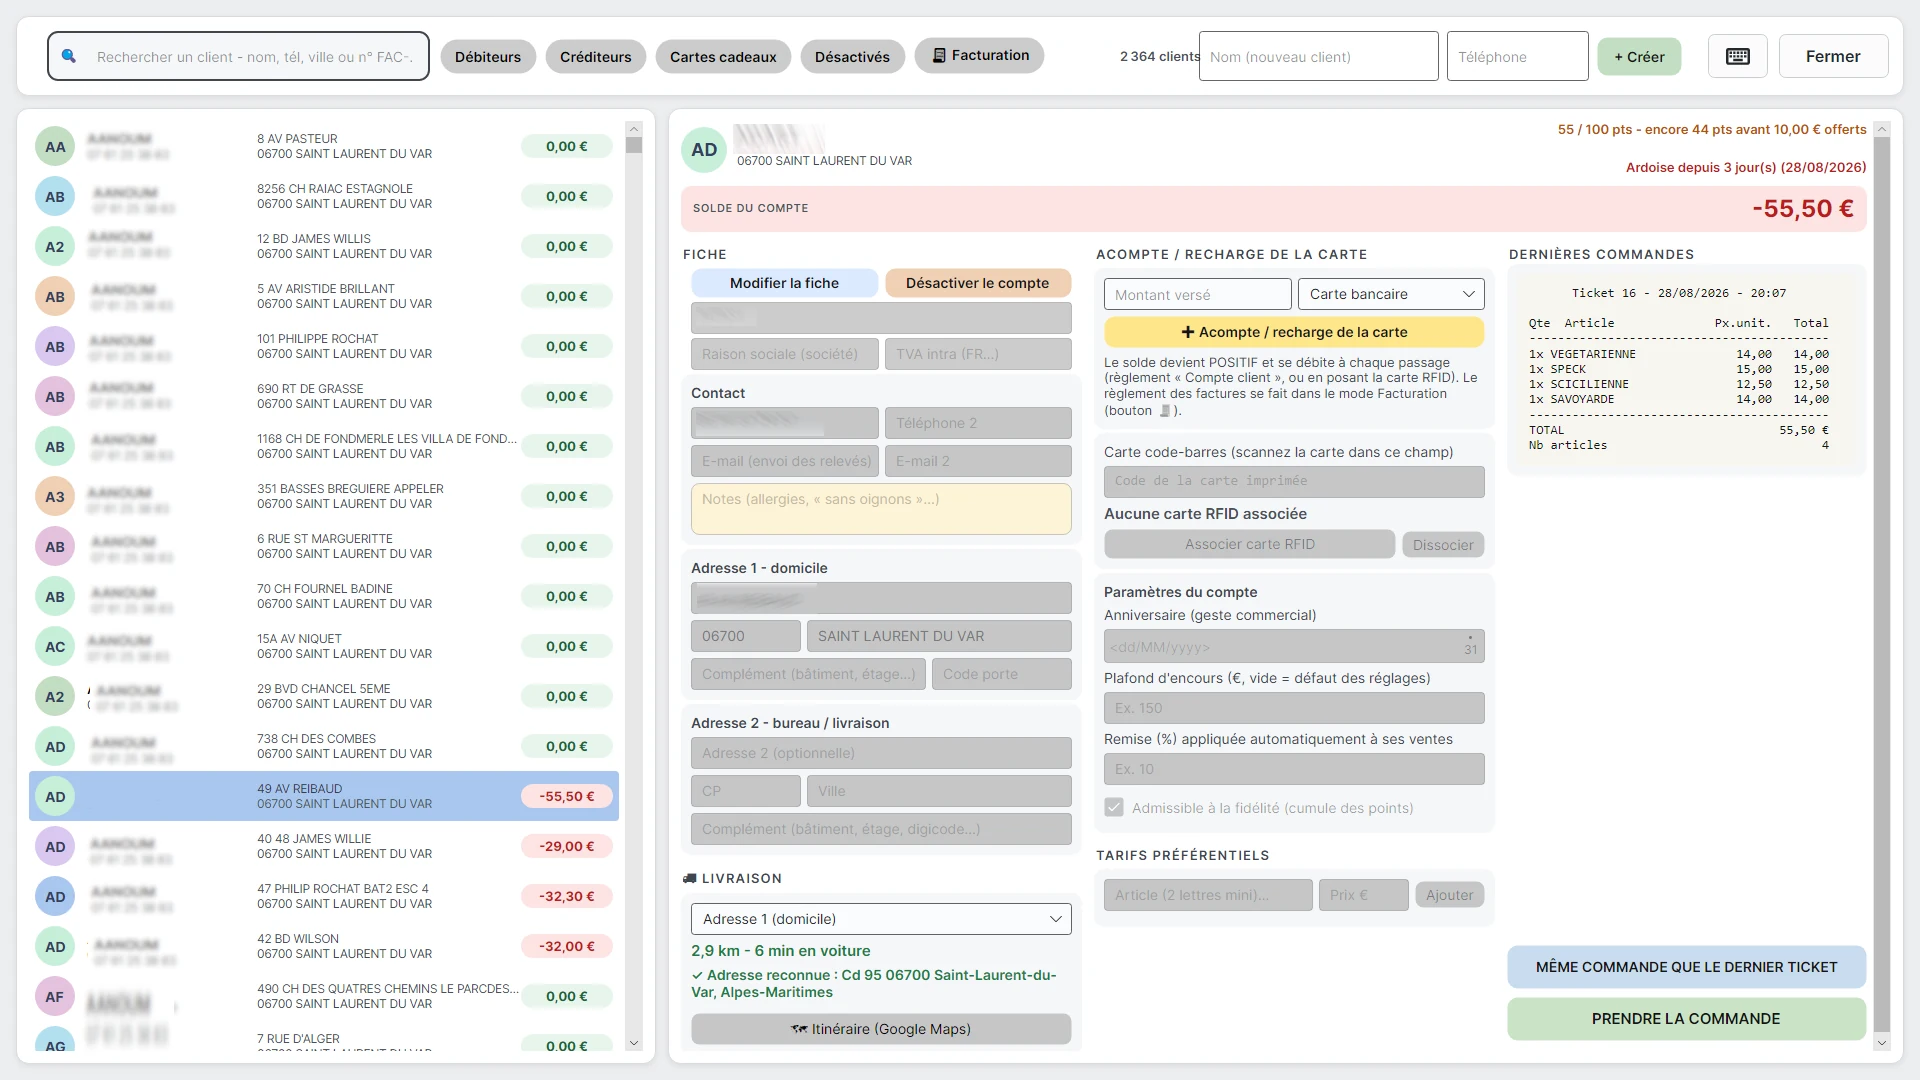Click the calendar icon in Anniversaire field
The width and height of the screenshot is (1920, 1080).
1470,646
